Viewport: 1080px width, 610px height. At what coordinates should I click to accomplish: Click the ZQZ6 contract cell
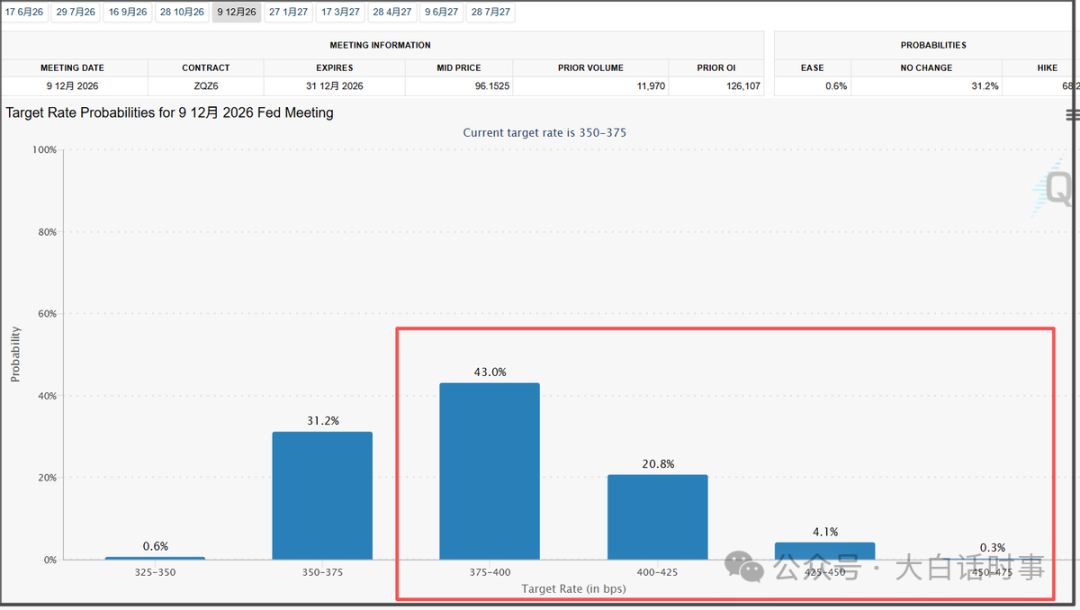206,86
